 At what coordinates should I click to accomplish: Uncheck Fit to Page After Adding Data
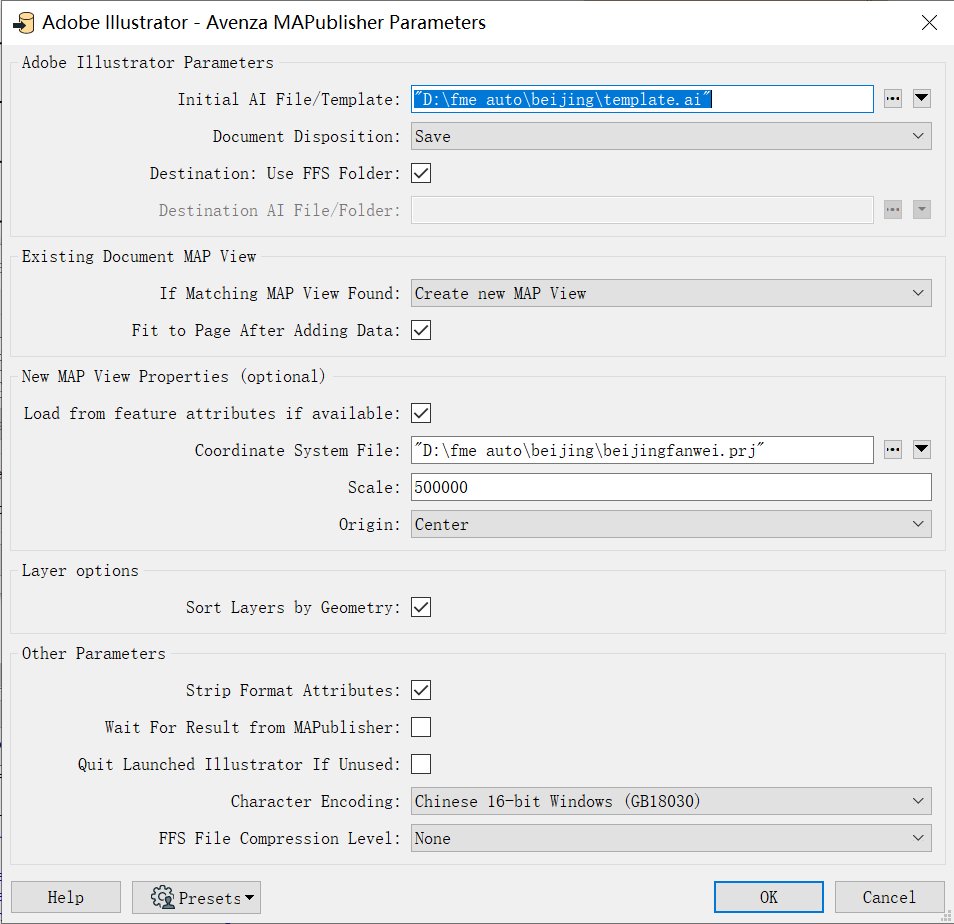click(x=421, y=330)
